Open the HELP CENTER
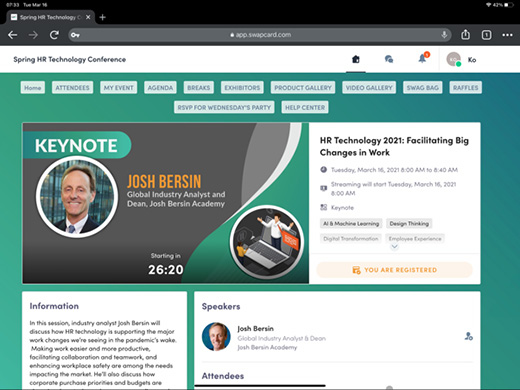The image size is (520, 390). coord(305,107)
